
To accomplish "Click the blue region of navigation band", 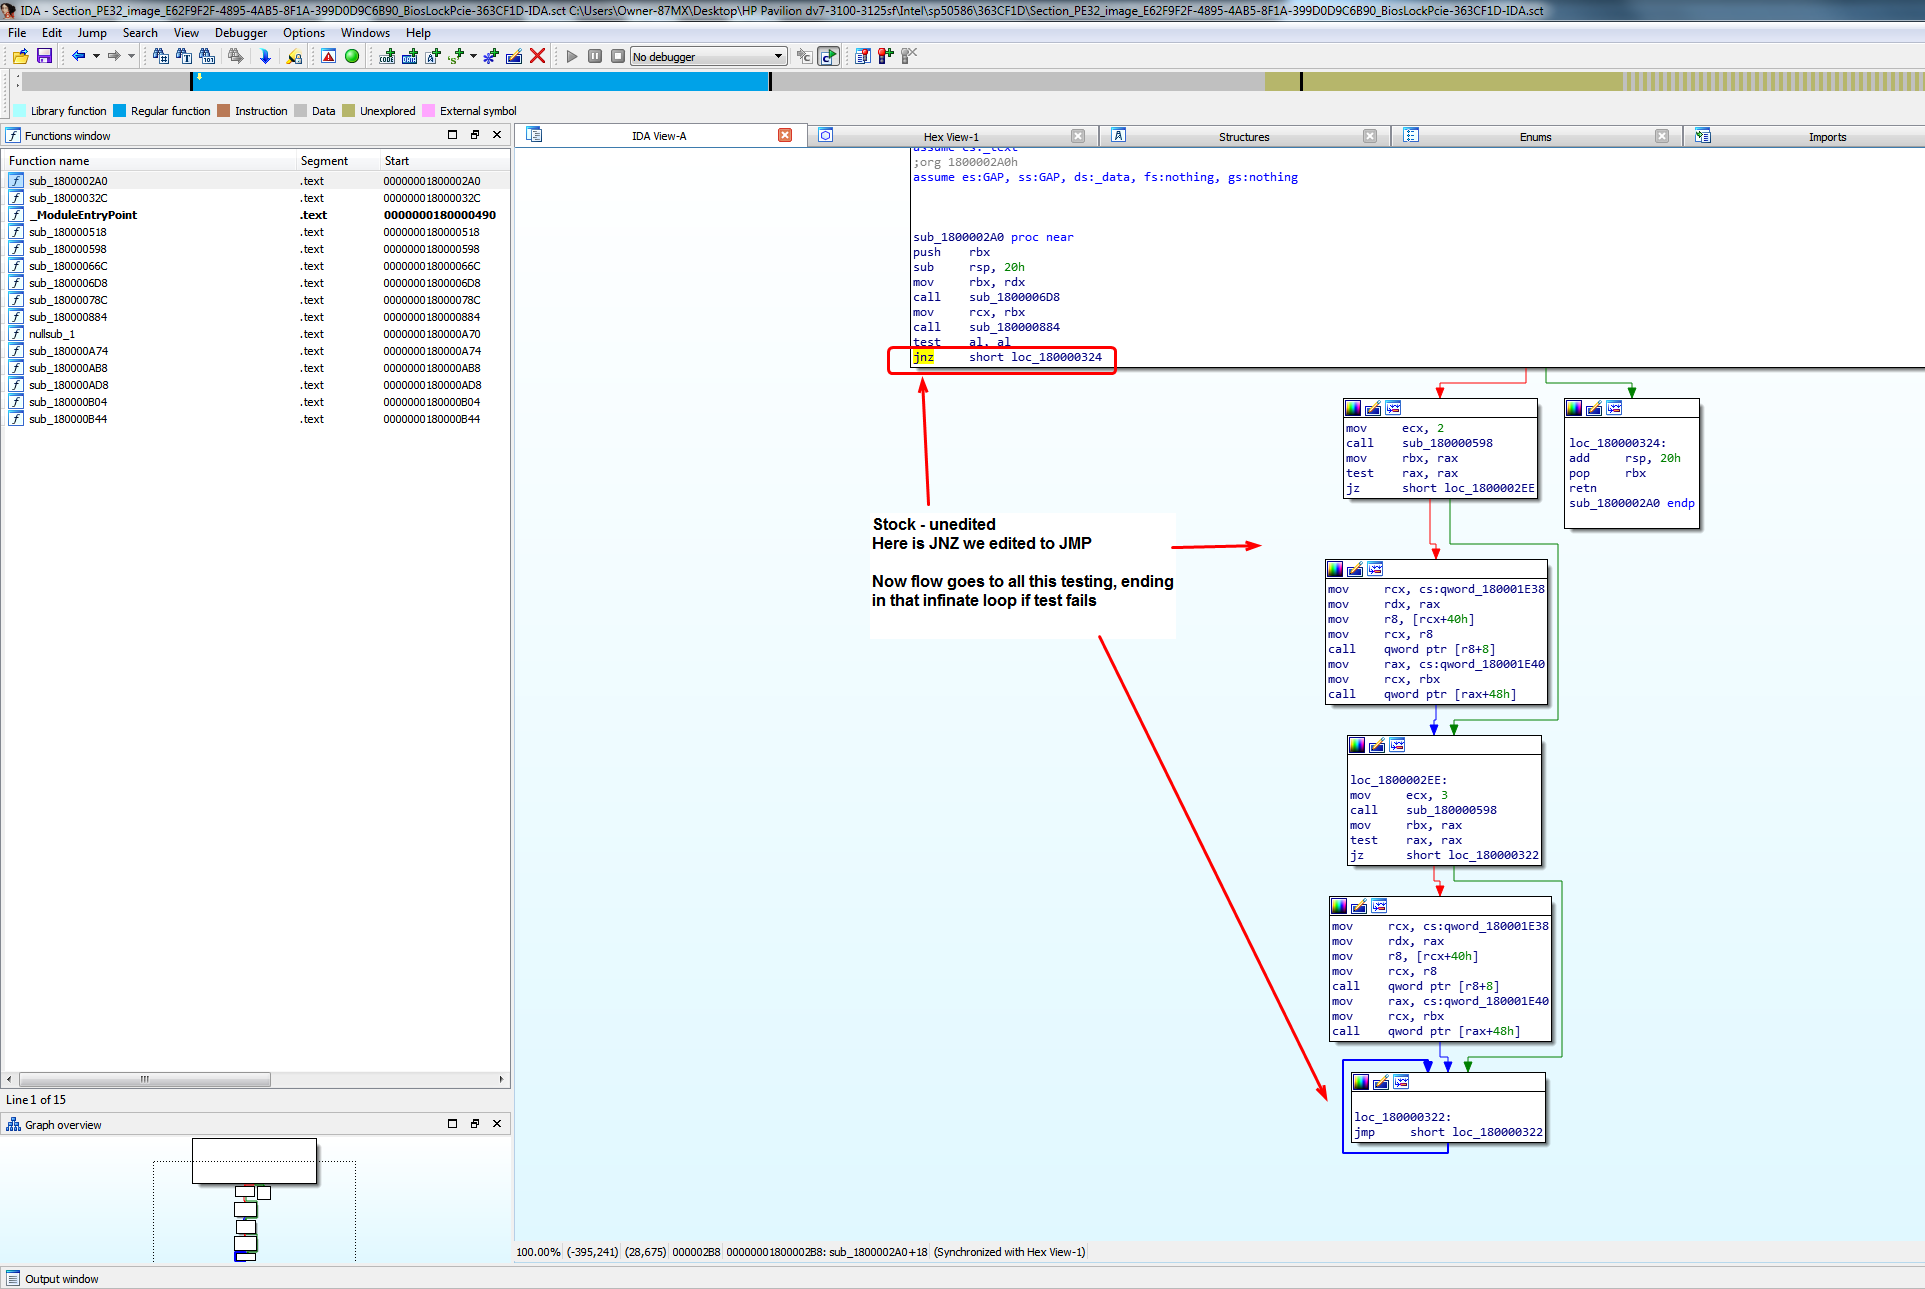I will click(480, 82).
